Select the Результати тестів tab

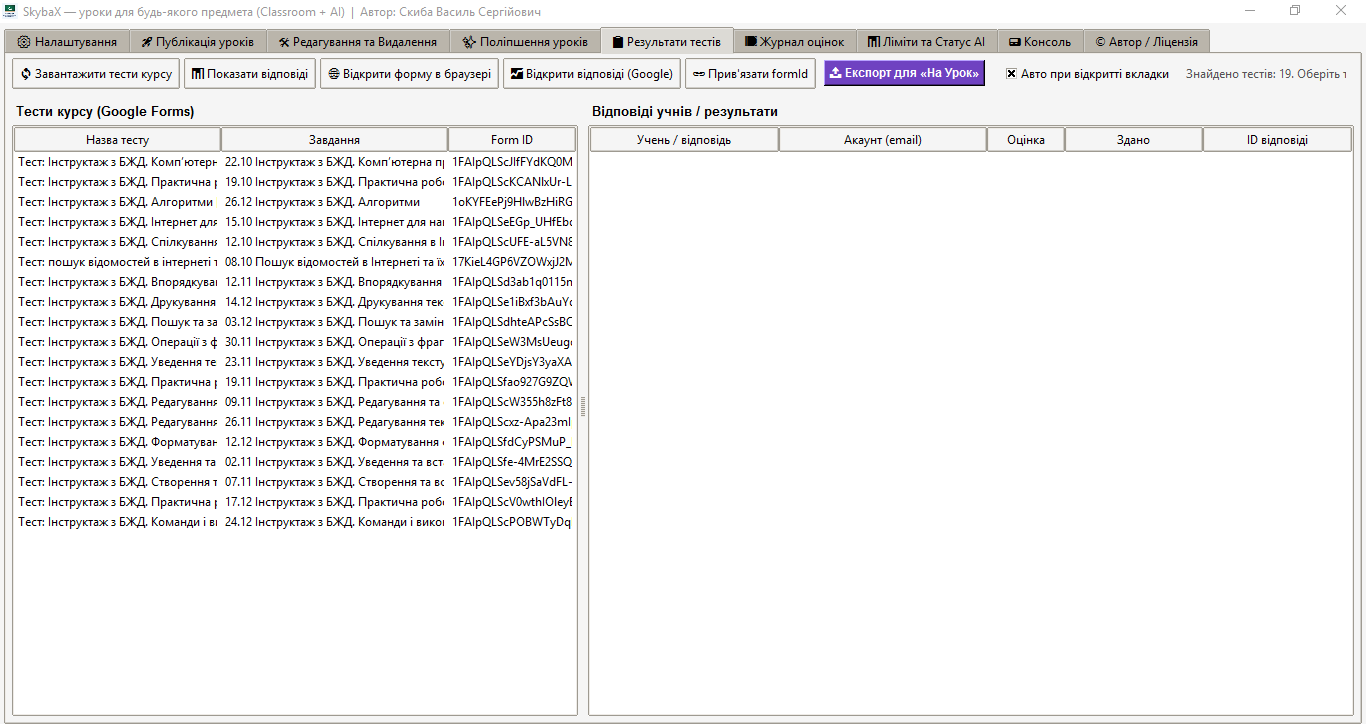(x=666, y=41)
